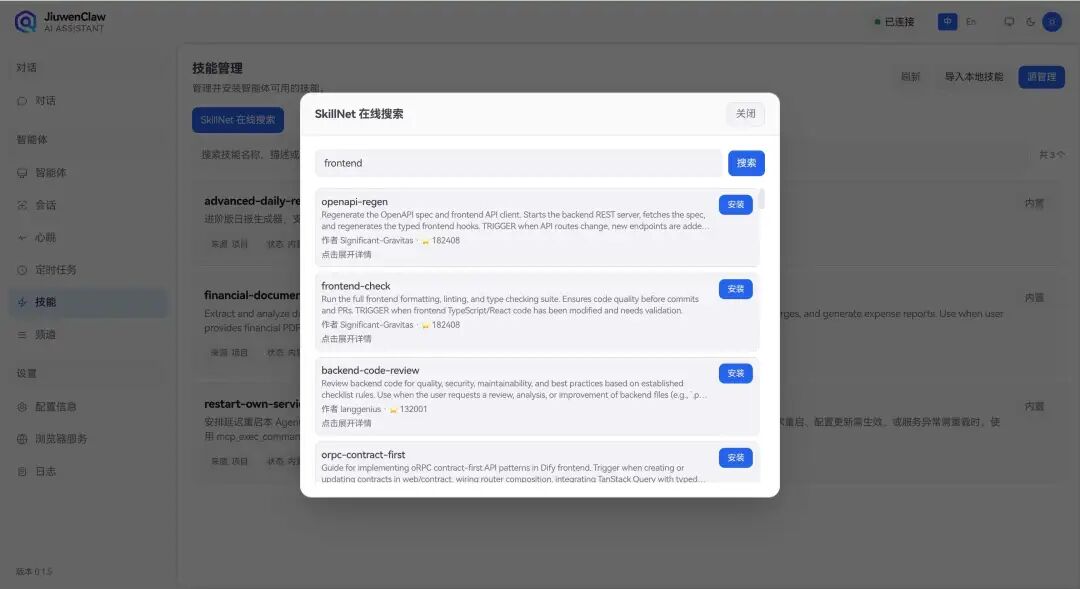The width and height of the screenshot is (1080, 589).
Task: Click the 日志 document icon in sidebar
Action: (22, 472)
